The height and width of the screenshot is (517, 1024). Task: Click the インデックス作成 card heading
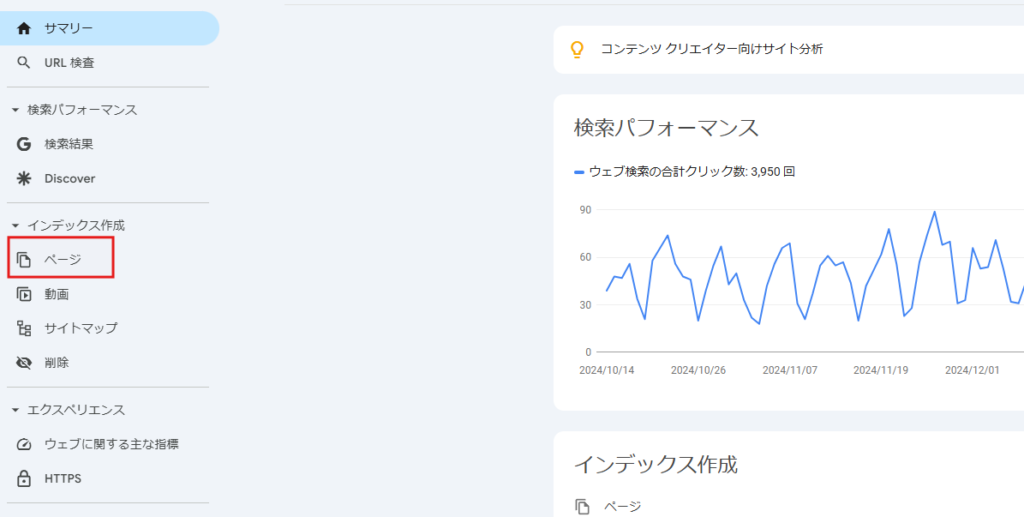pos(656,465)
